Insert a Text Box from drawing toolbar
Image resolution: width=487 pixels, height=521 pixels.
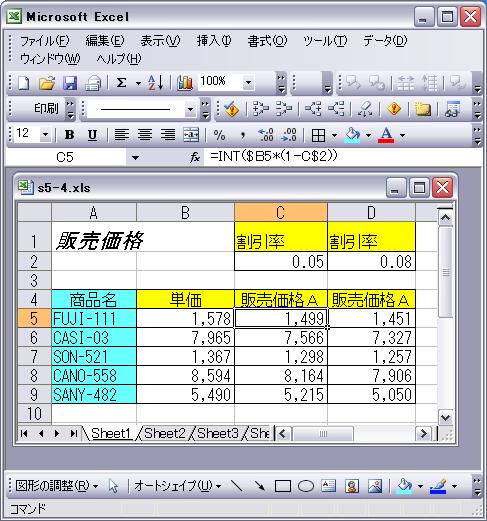(329, 486)
